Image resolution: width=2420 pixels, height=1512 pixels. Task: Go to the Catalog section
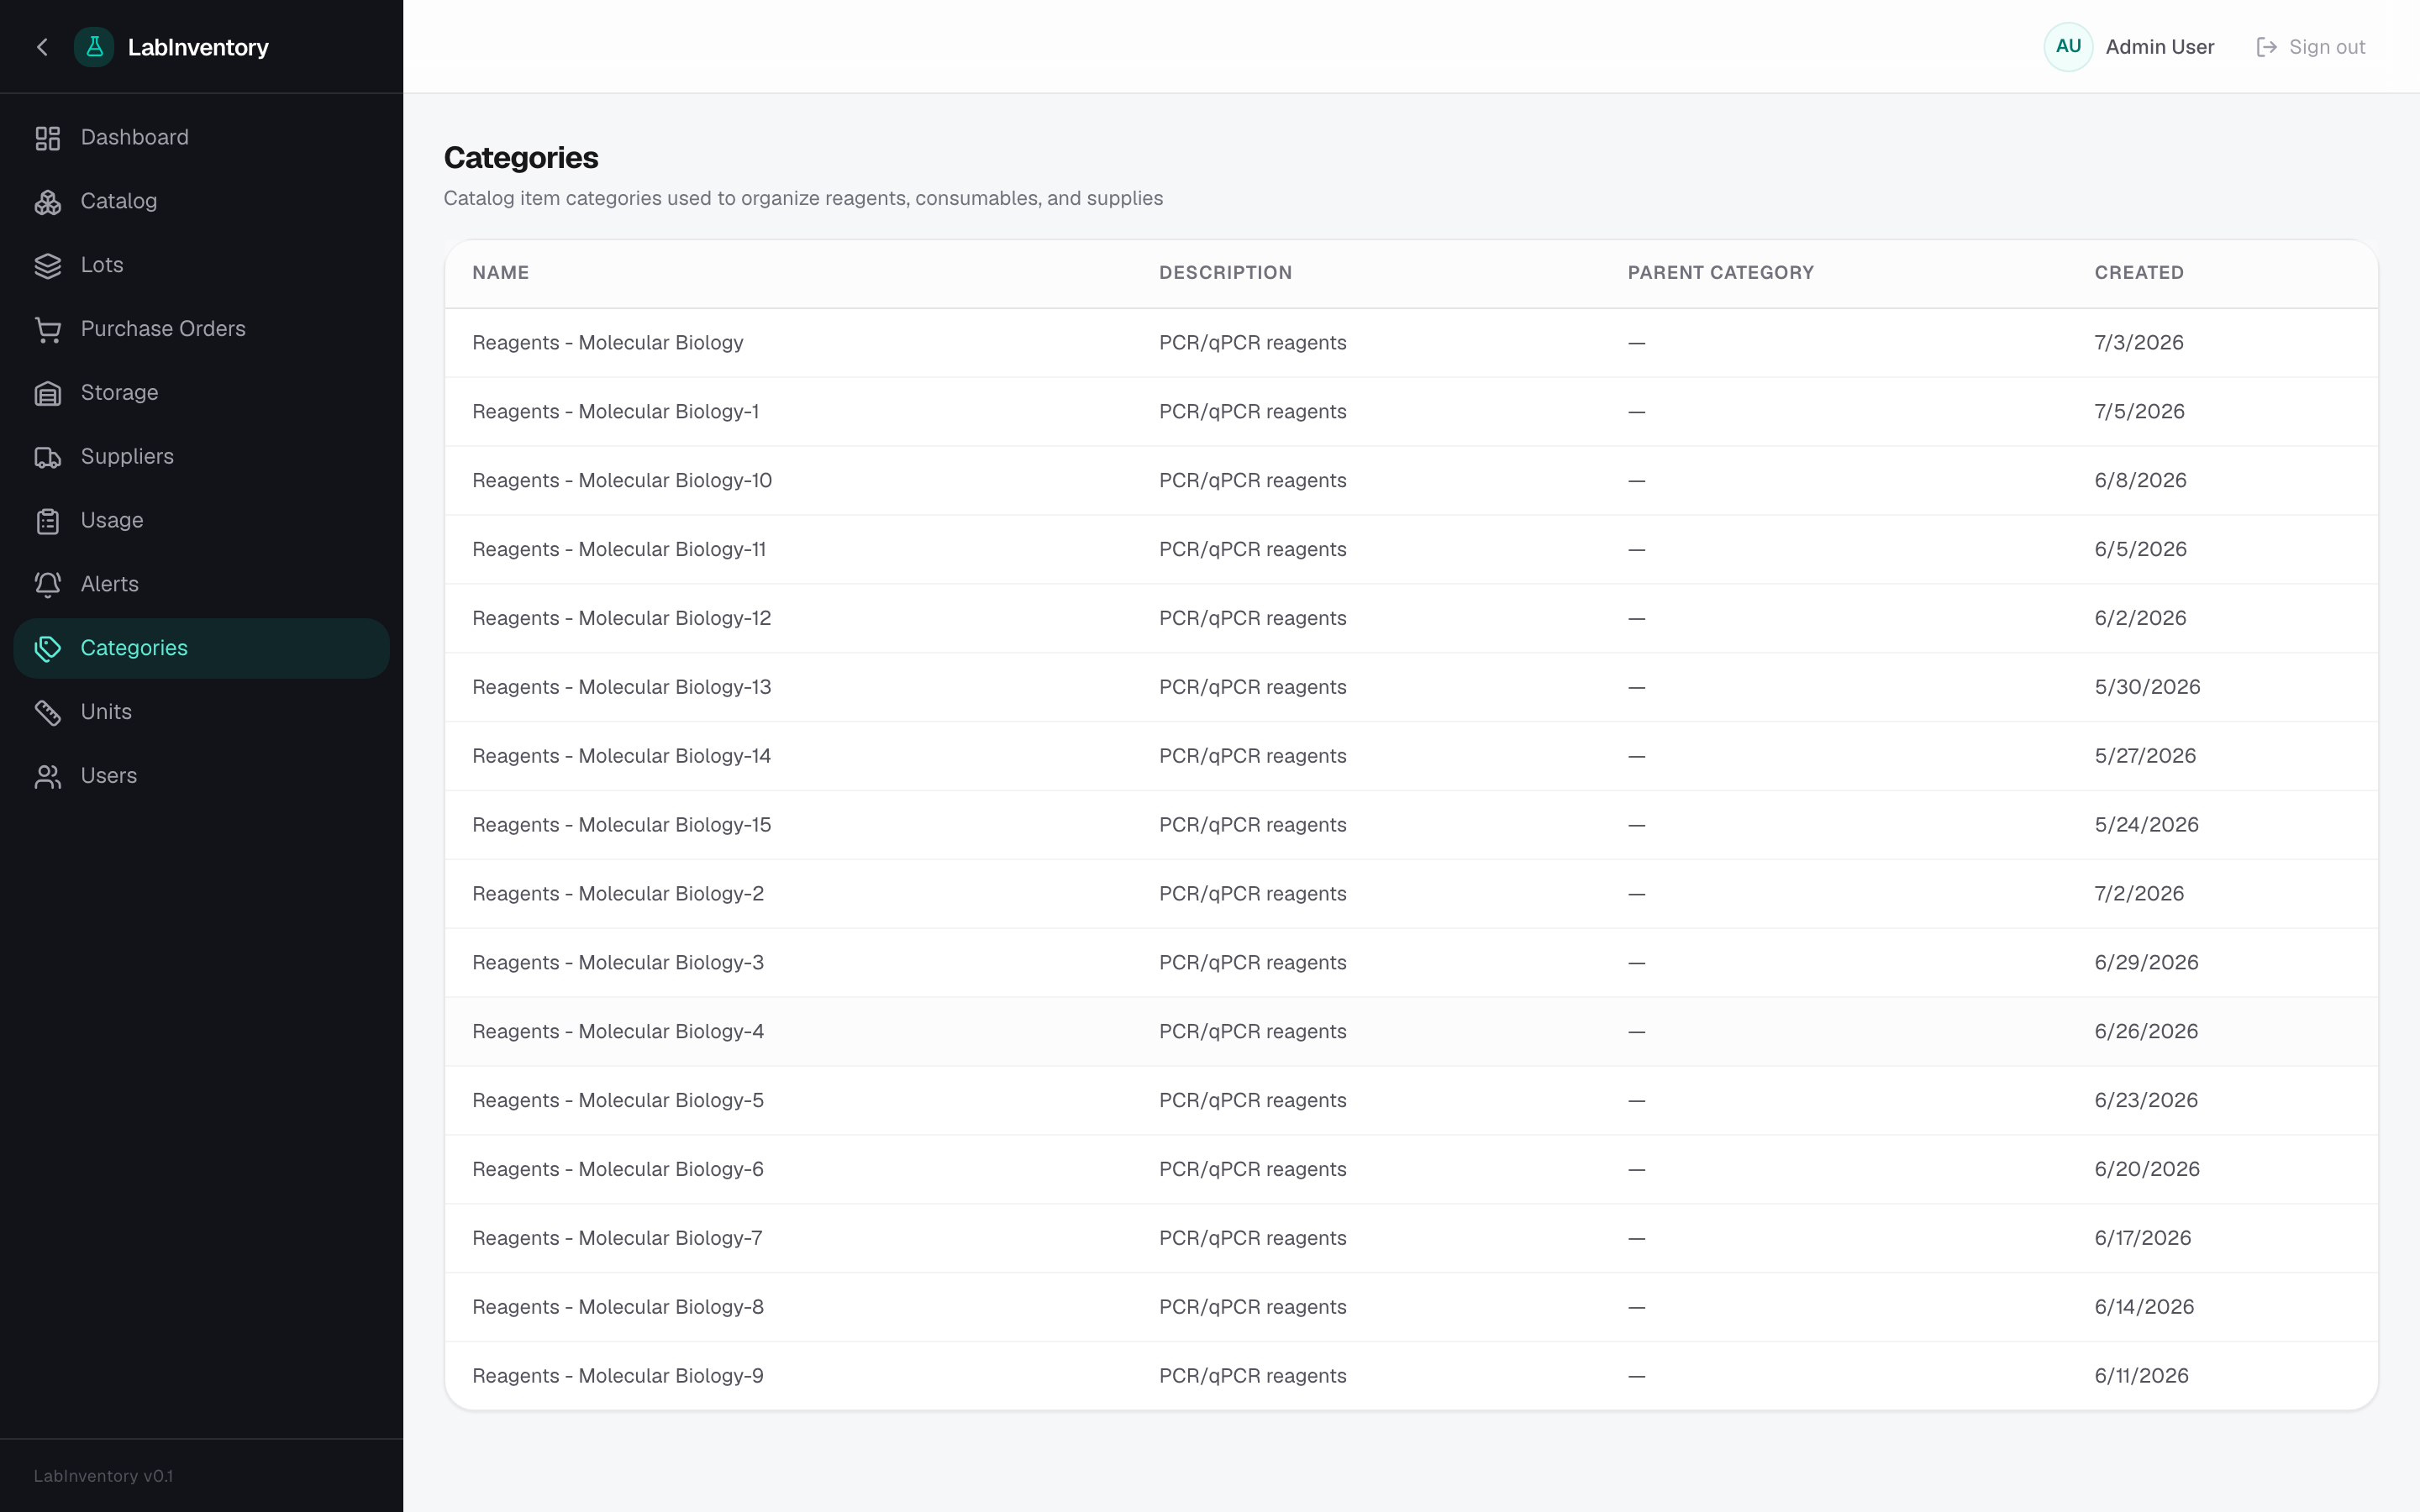(x=201, y=202)
